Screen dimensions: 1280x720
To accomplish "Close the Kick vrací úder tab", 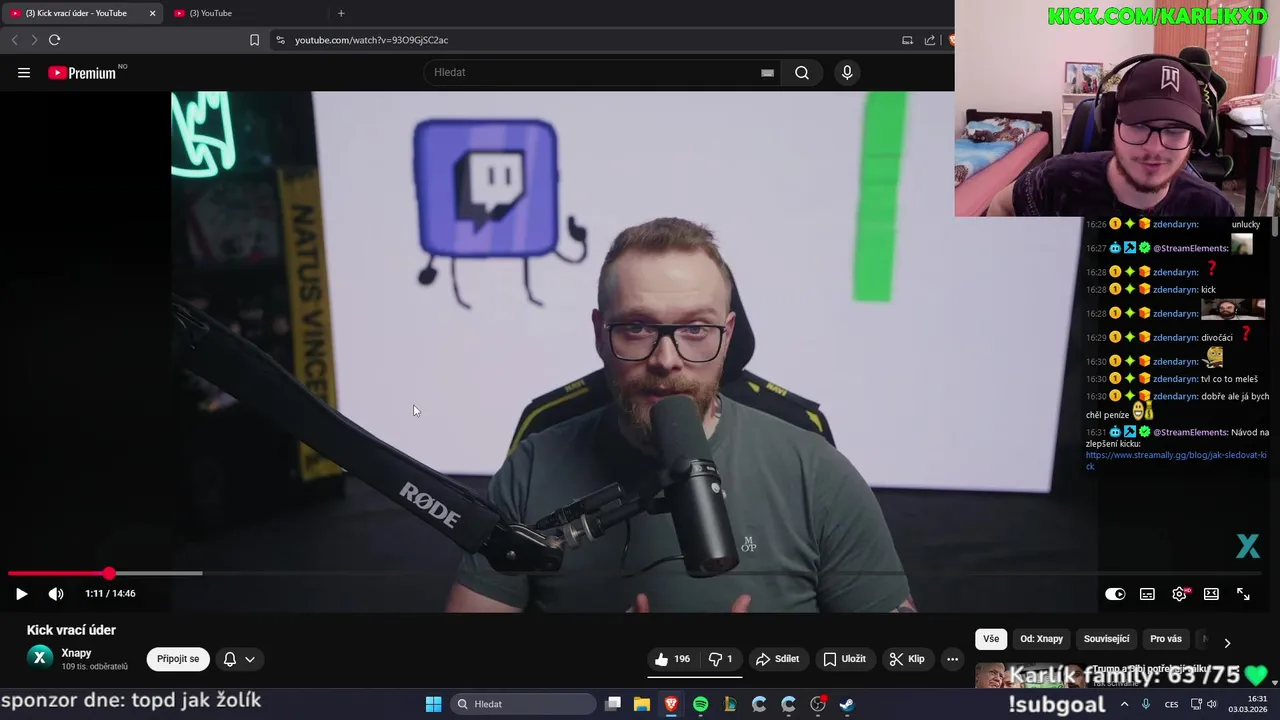I will (152, 13).
